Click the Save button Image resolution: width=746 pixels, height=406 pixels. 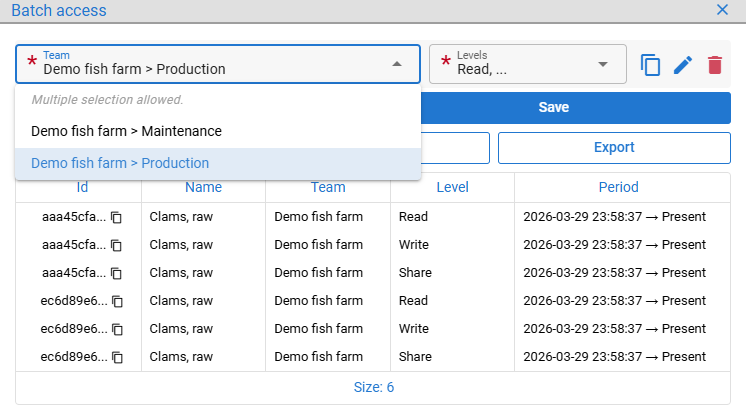(x=576, y=108)
